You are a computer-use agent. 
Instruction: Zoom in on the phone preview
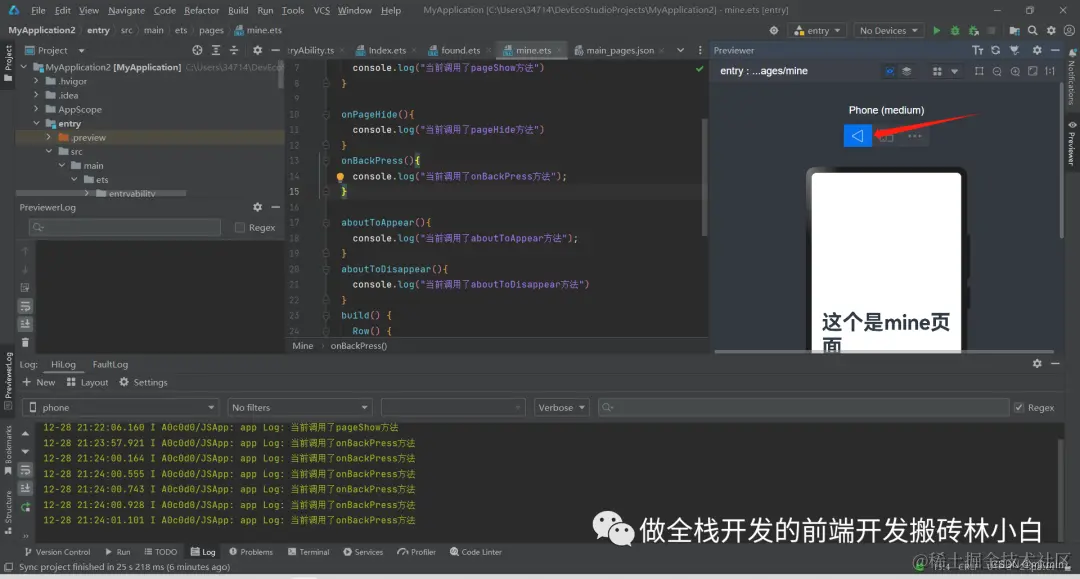coord(1015,70)
